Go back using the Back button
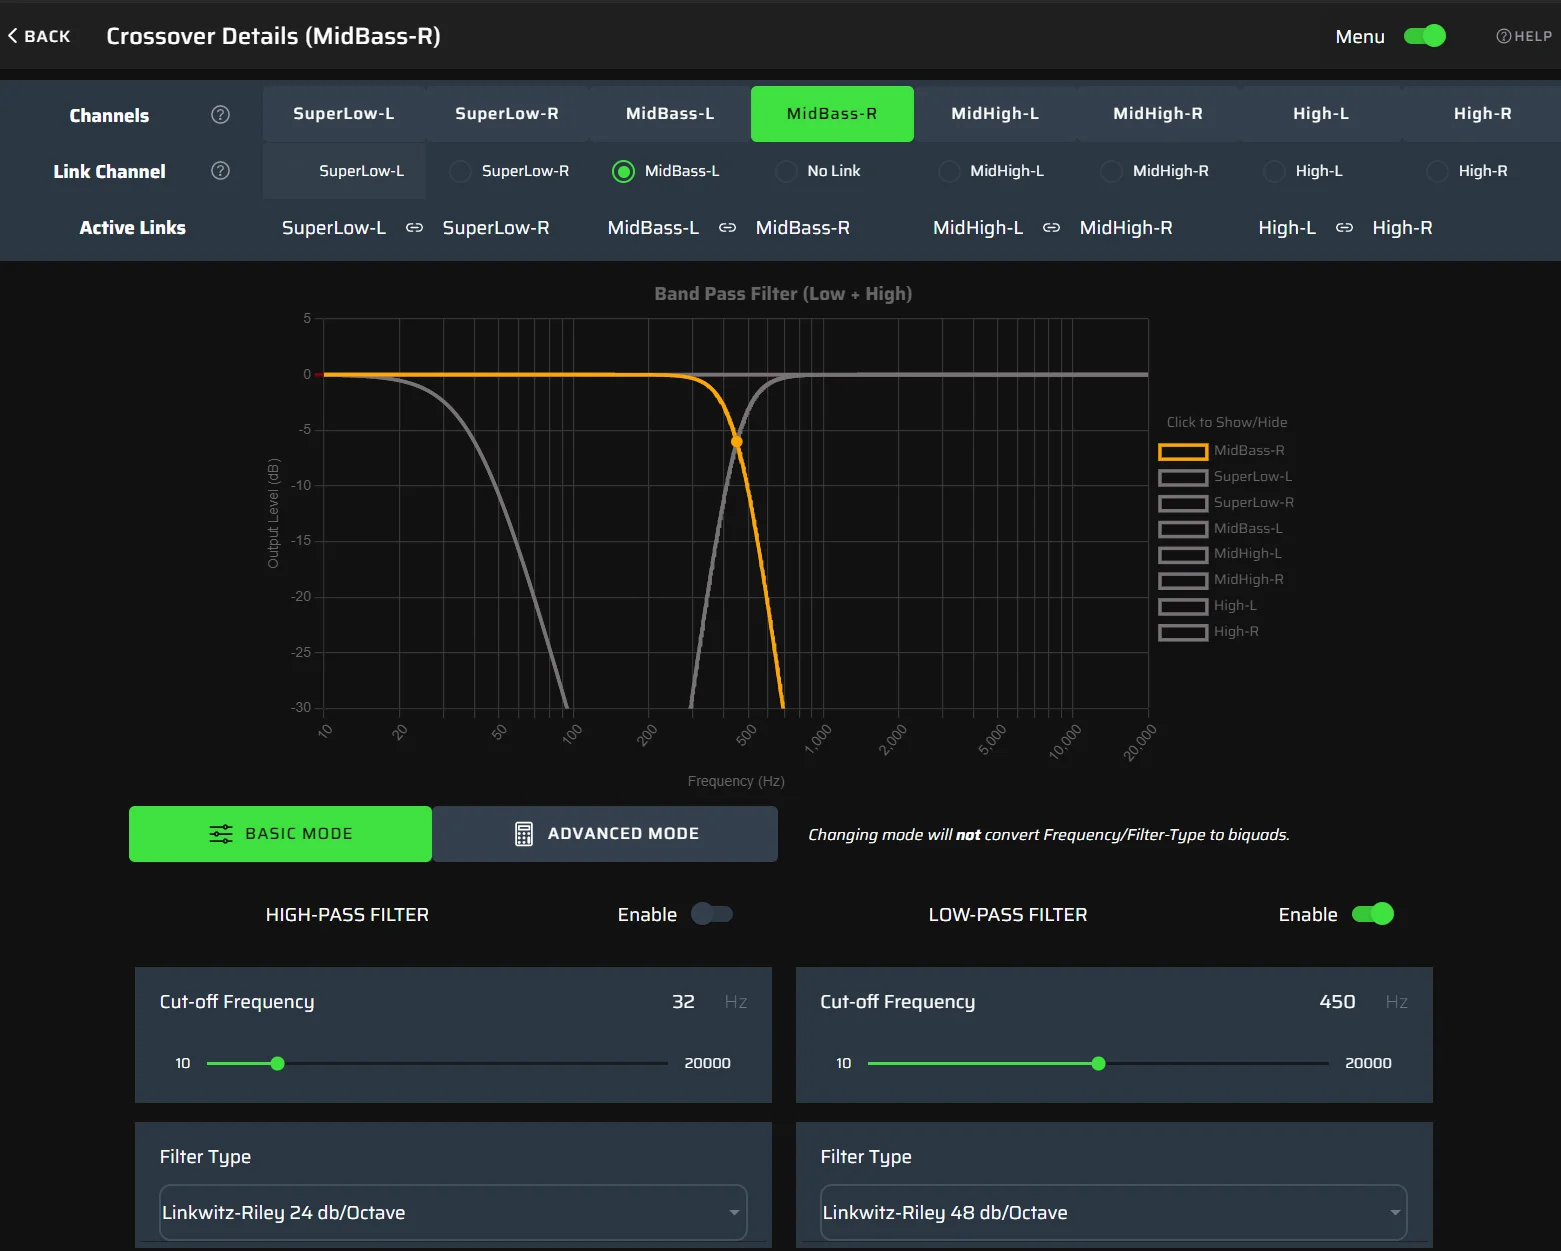The height and width of the screenshot is (1251, 1561). [39, 36]
